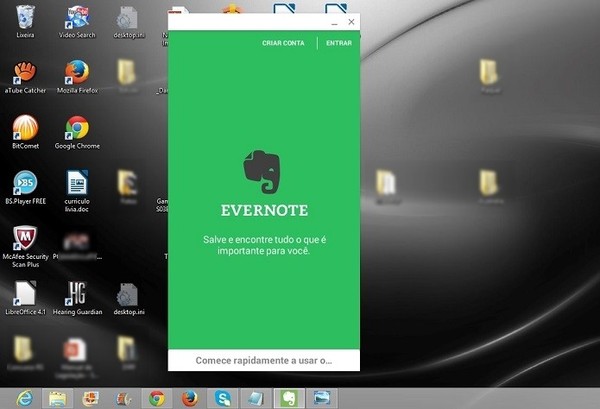Click the notepad taskbar icon beside Skype

click(x=256, y=399)
